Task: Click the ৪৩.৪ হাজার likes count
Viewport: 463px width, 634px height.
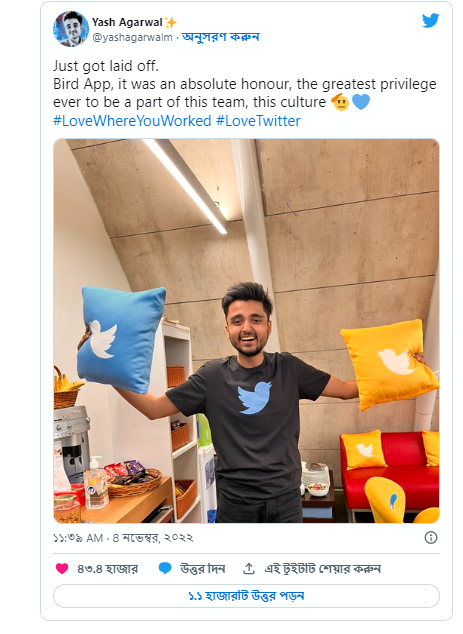Action: [108, 569]
